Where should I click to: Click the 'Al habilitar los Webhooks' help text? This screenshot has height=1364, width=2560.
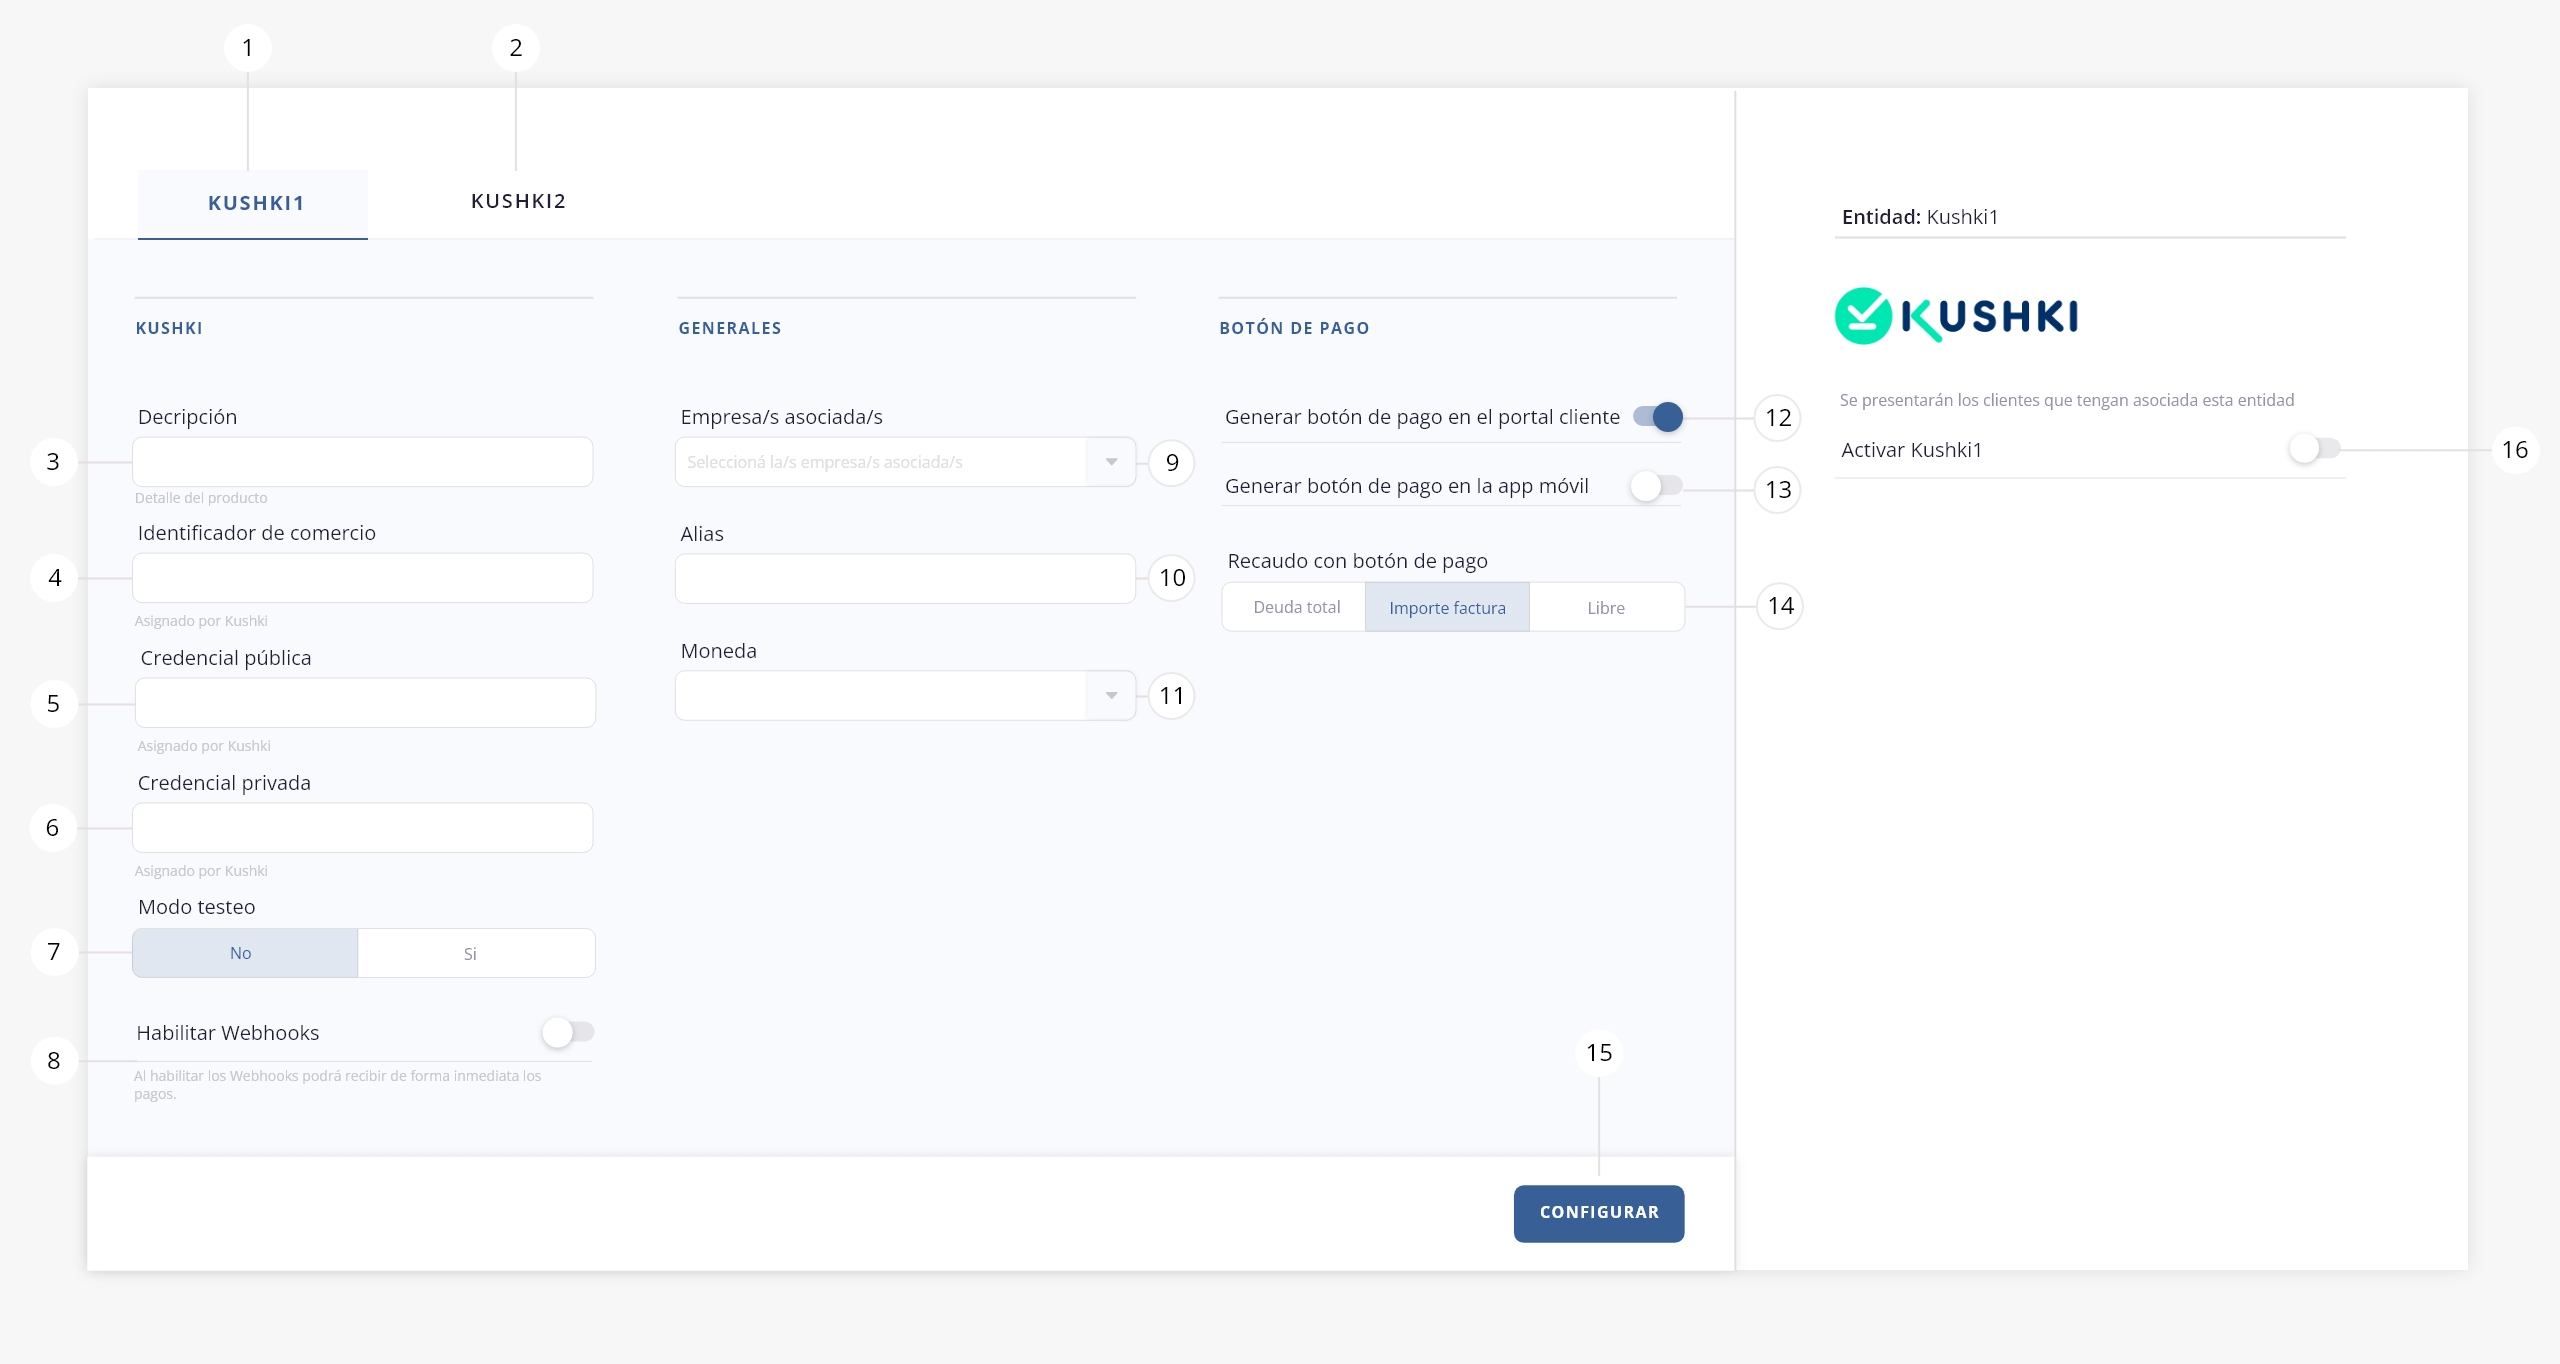[x=338, y=1085]
